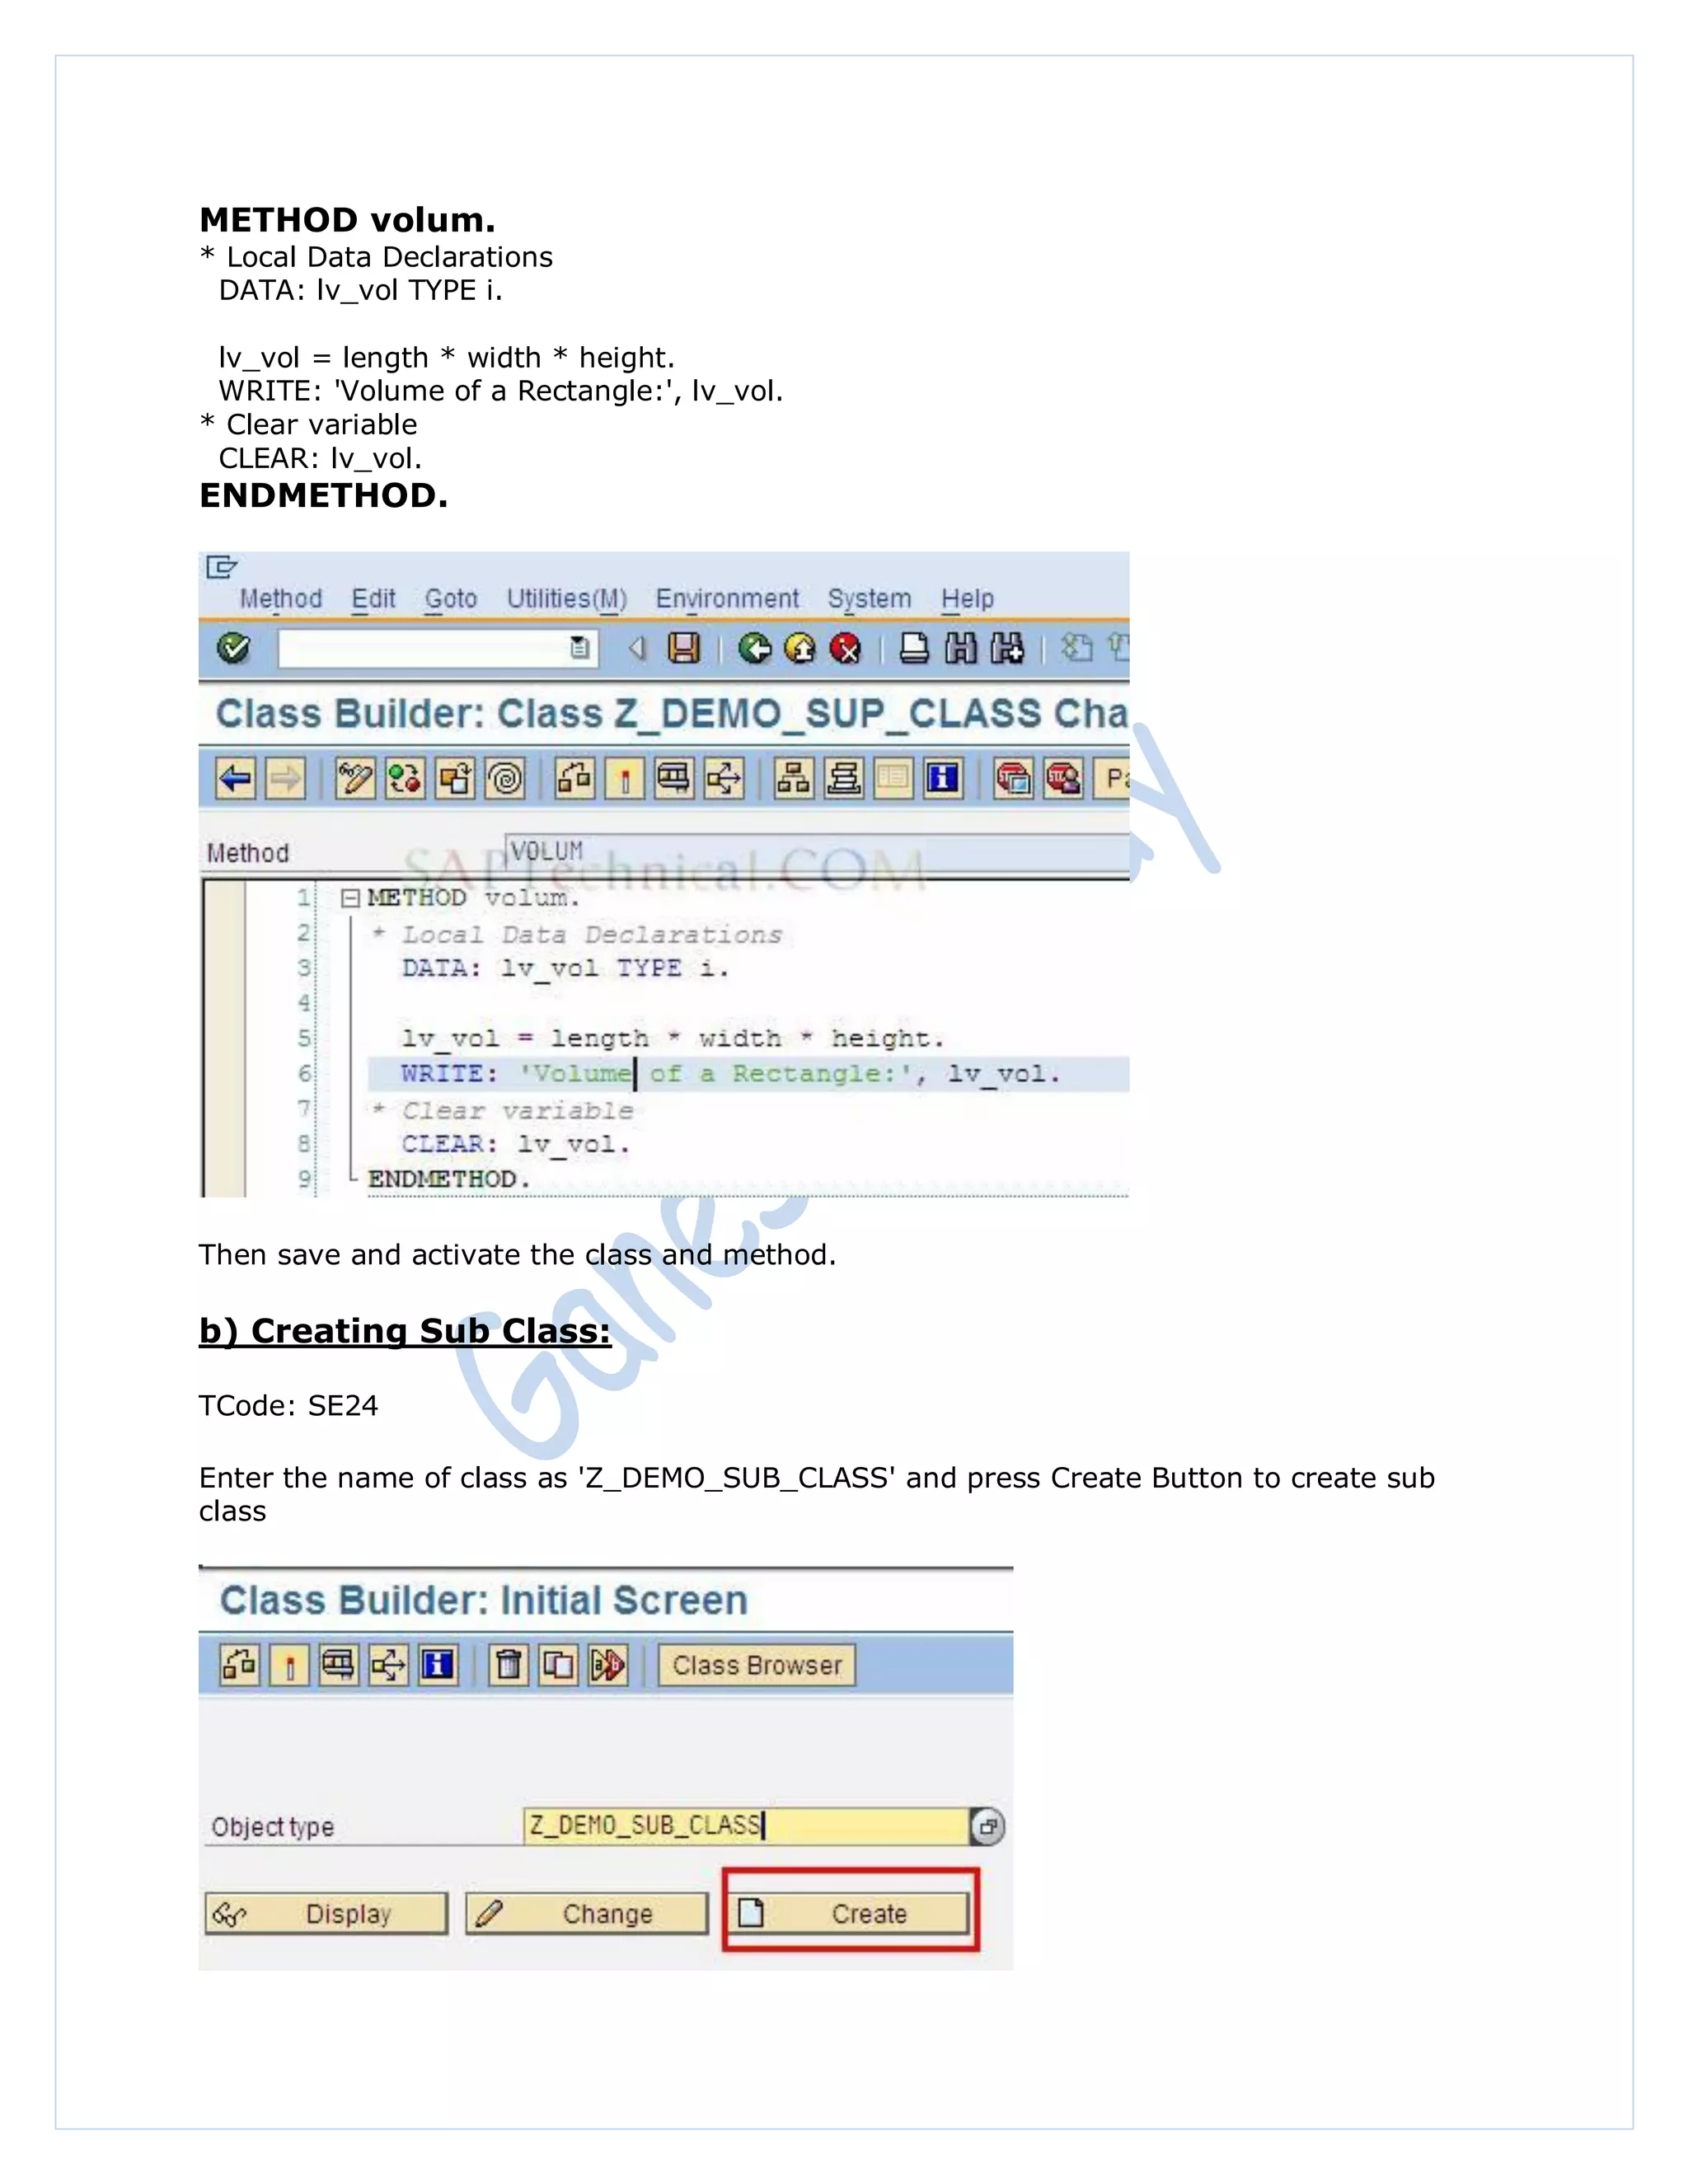The image size is (1688, 2184).
Task: Collapse the METHOD volum code block
Action: (x=350, y=898)
